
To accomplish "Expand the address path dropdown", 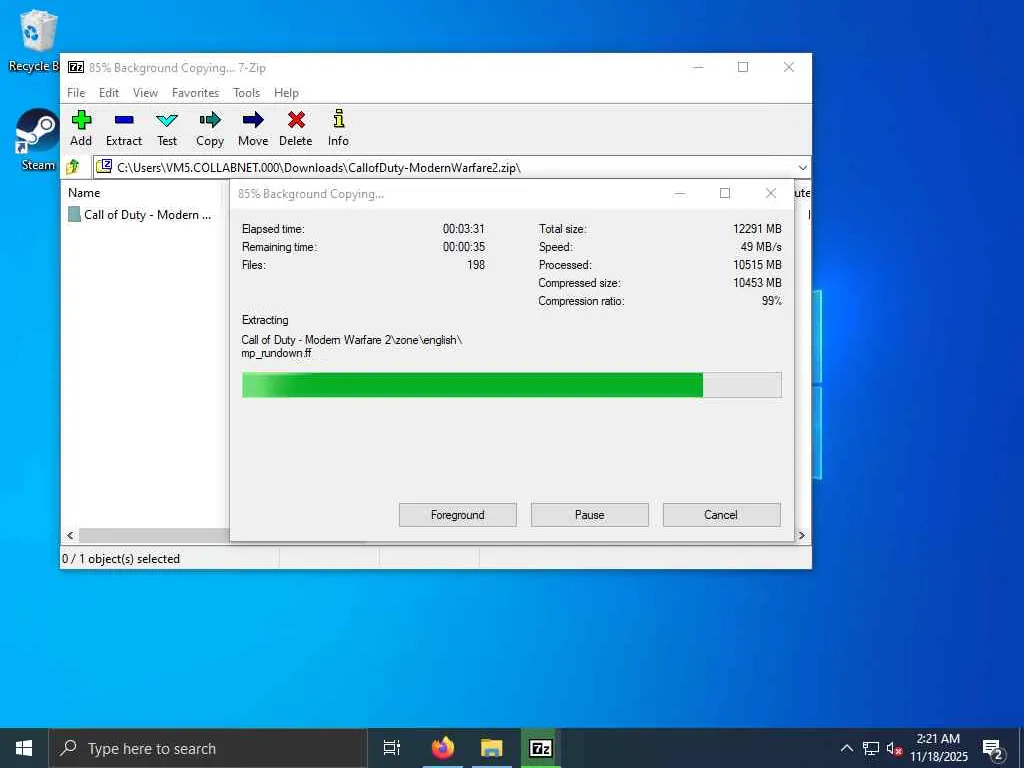I will click(803, 168).
